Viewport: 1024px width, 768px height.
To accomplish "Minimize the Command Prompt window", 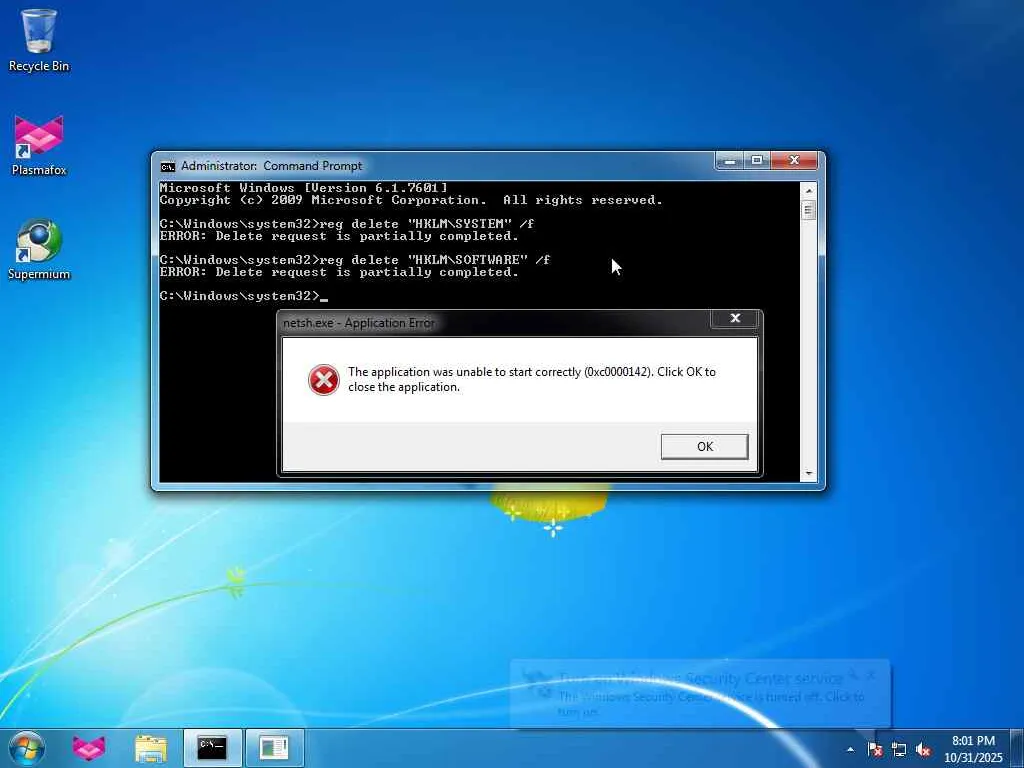I will [730, 160].
